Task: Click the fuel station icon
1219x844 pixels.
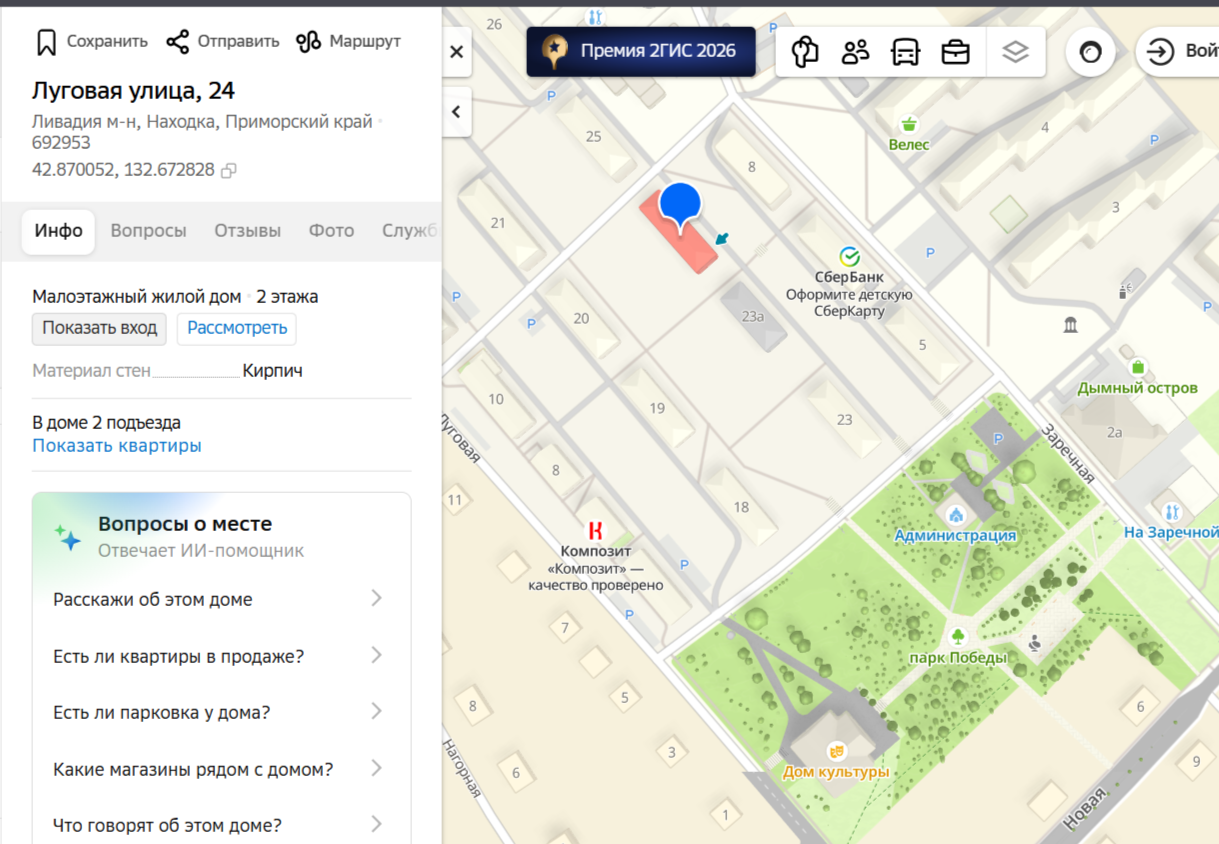Action: tap(1123, 291)
